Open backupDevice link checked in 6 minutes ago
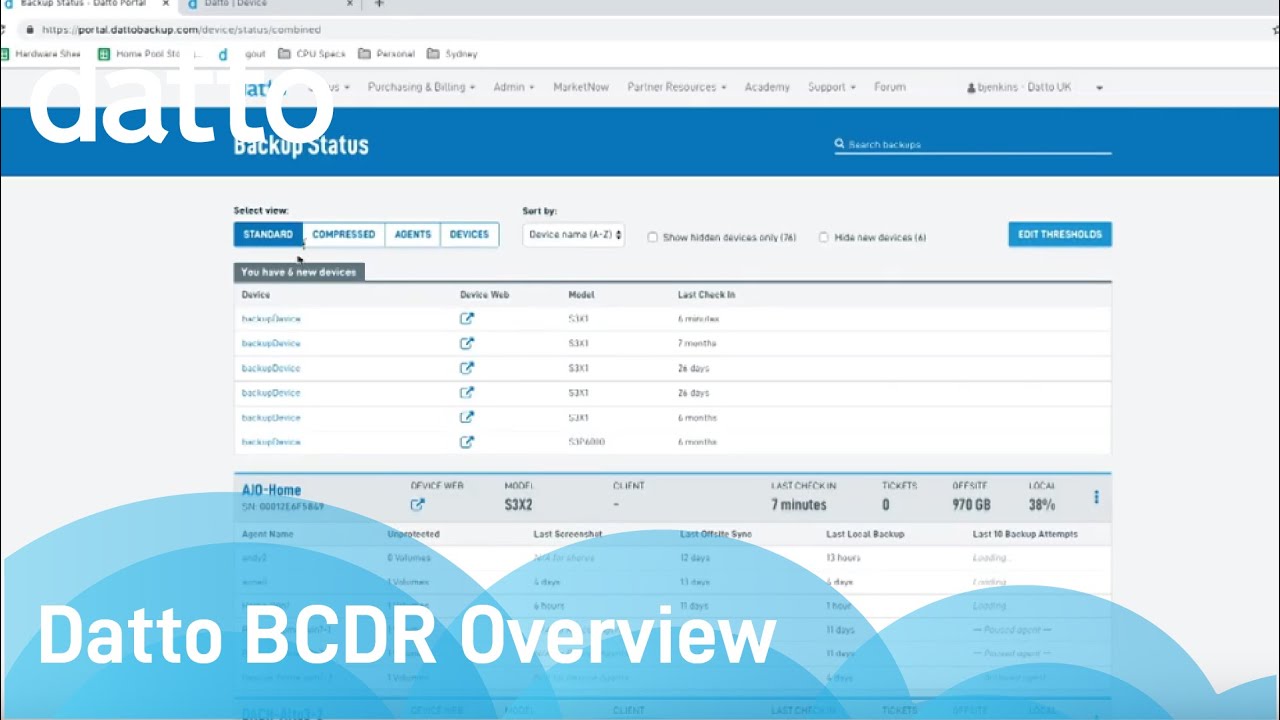Image resolution: width=1280 pixels, height=720 pixels. pyautogui.click(x=271, y=319)
